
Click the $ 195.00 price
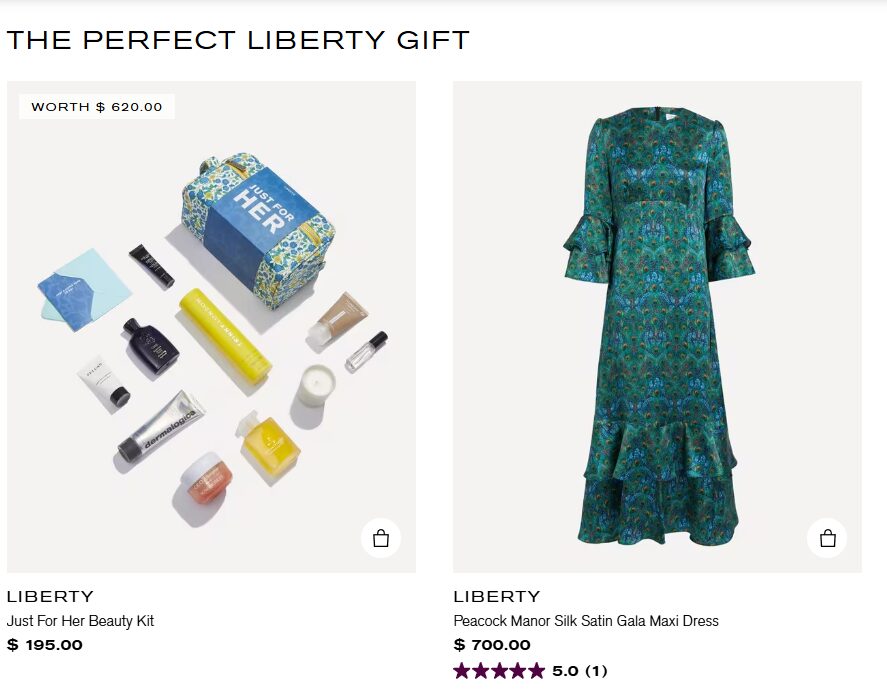[45, 645]
